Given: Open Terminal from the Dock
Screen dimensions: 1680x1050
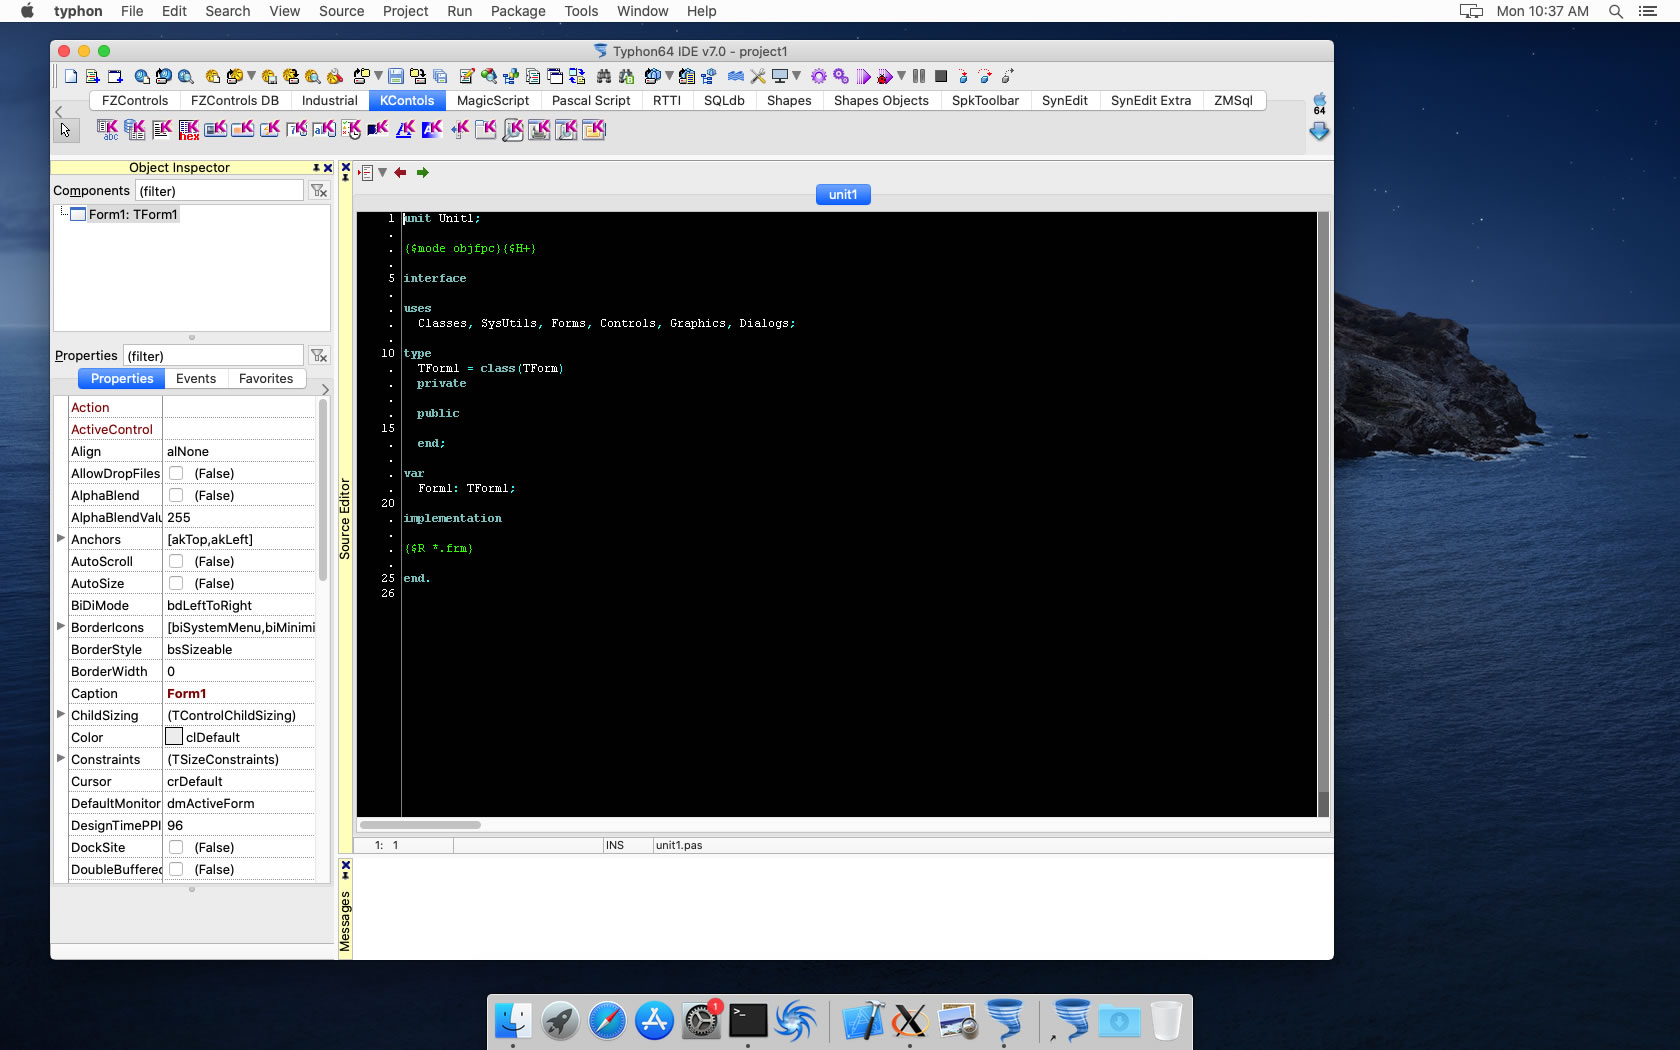Looking at the screenshot, I should (748, 1021).
